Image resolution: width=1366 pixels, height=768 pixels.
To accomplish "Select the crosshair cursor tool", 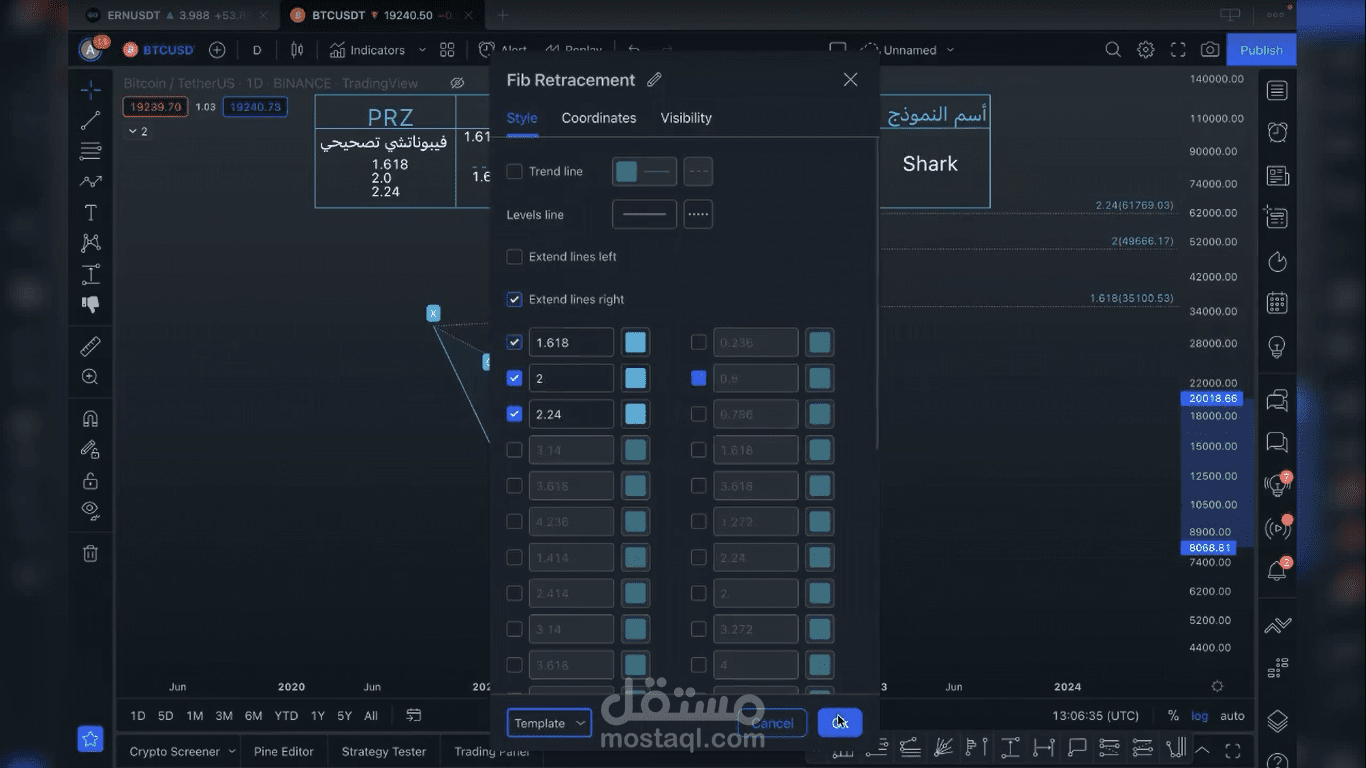I will pos(90,90).
